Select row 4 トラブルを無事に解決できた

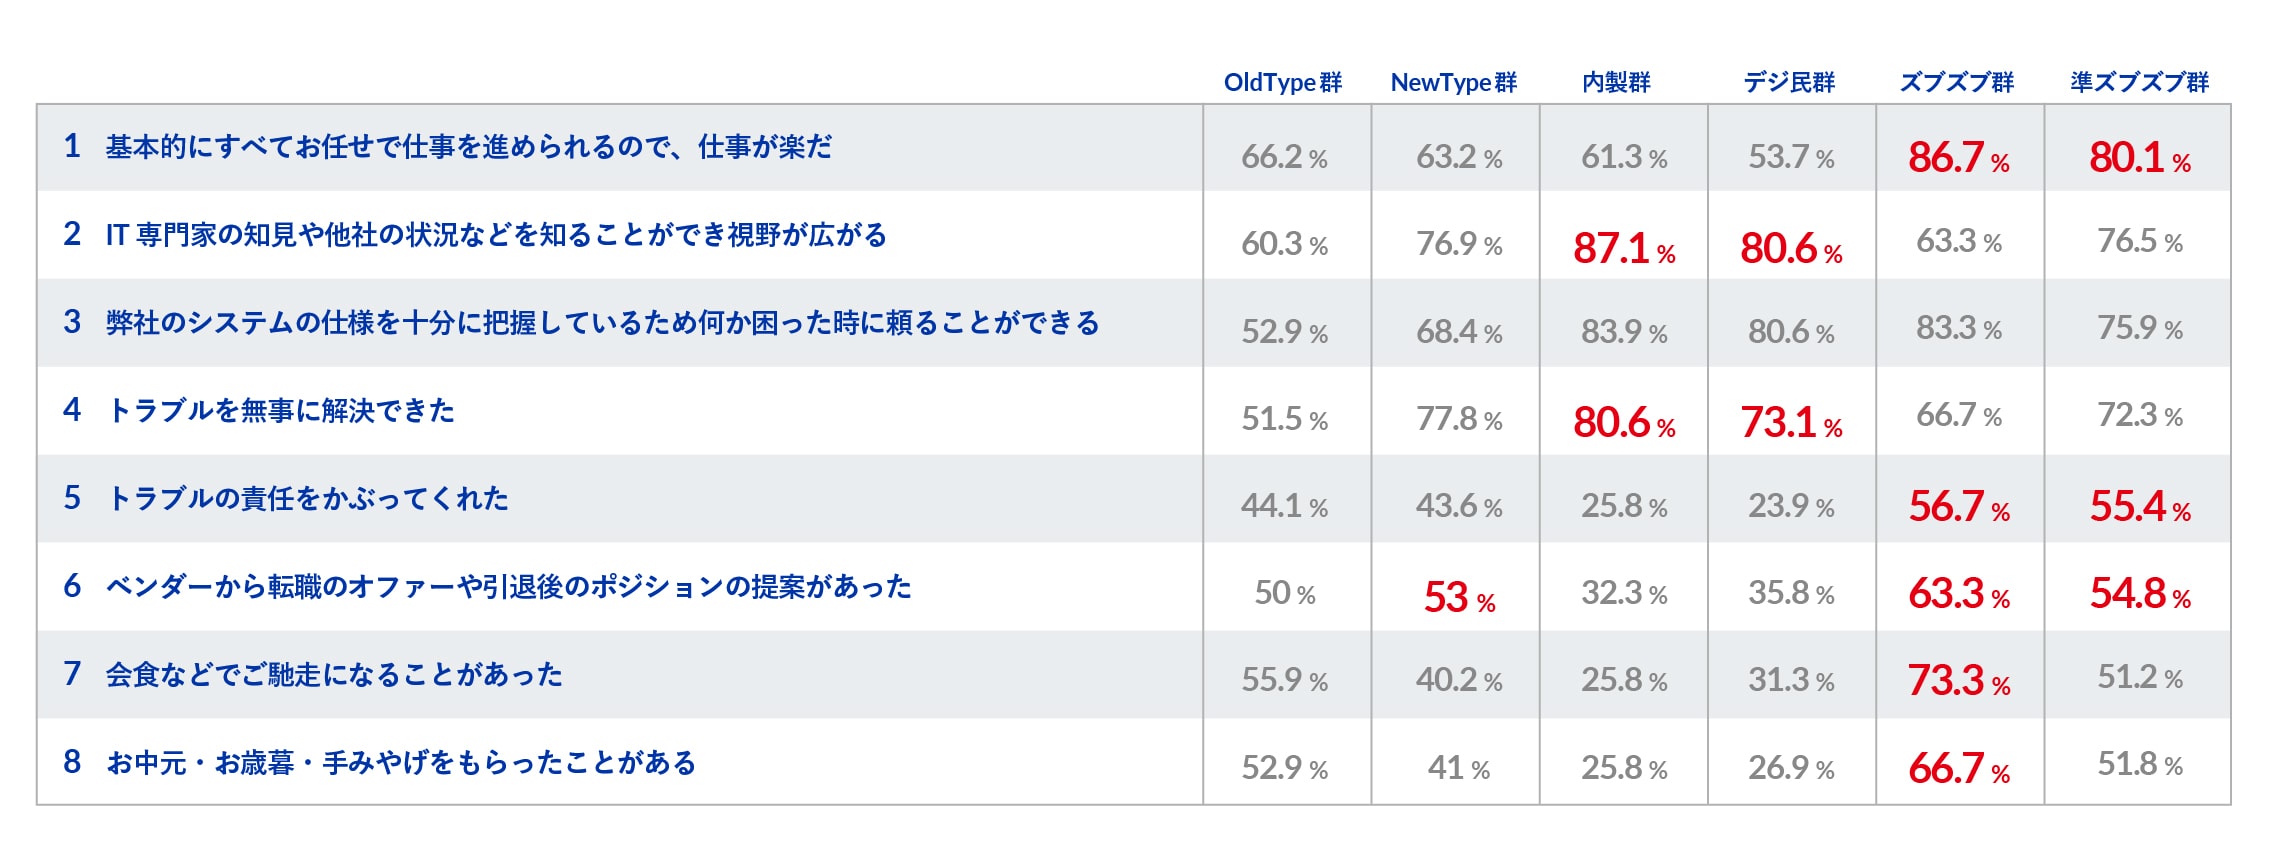coord(280,410)
